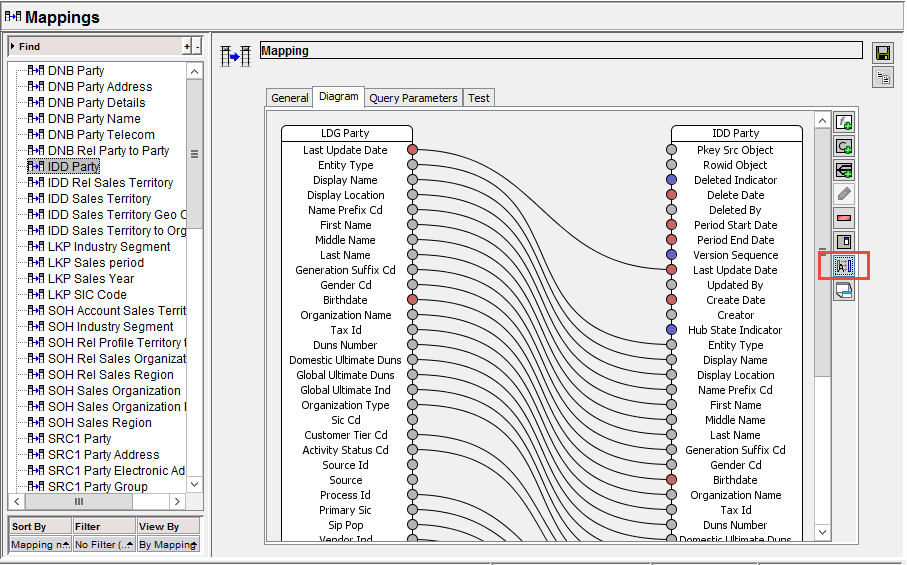Click the Entity Type field in LDG Party

(x=345, y=165)
